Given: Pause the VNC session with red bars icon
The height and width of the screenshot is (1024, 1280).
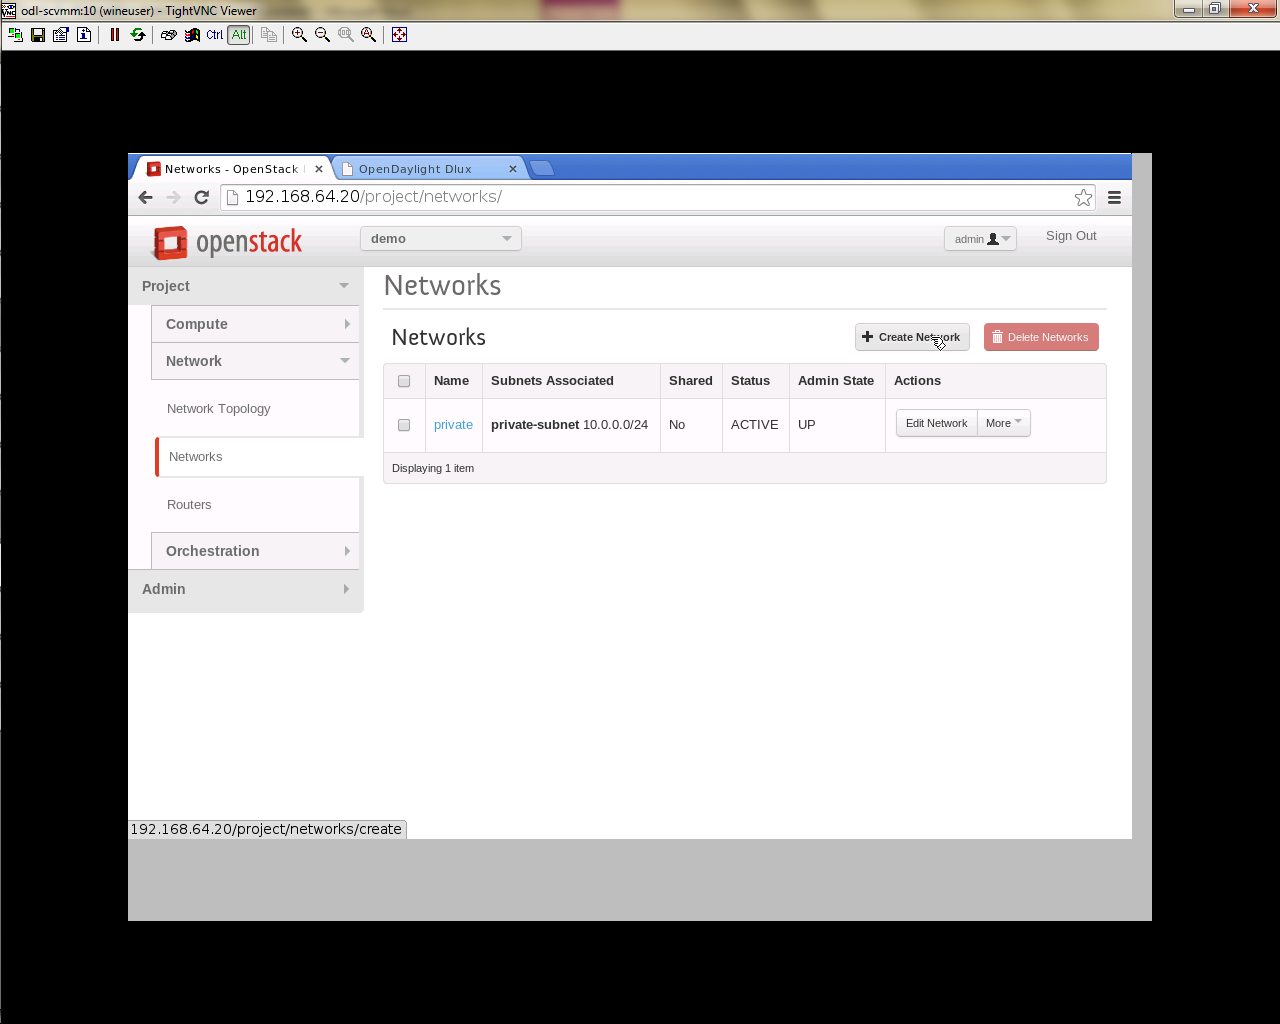Looking at the screenshot, I should click(x=115, y=34).
